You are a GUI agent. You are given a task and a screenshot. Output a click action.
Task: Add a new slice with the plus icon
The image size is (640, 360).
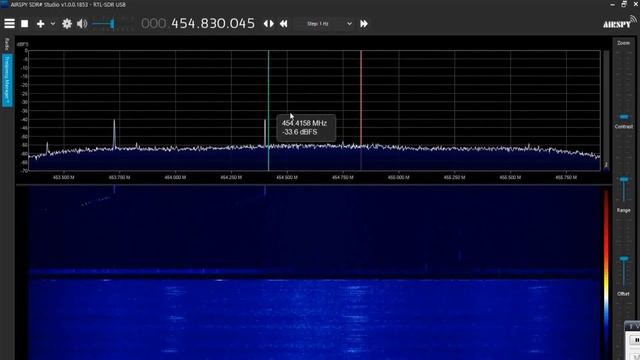[x=40, y=24]
